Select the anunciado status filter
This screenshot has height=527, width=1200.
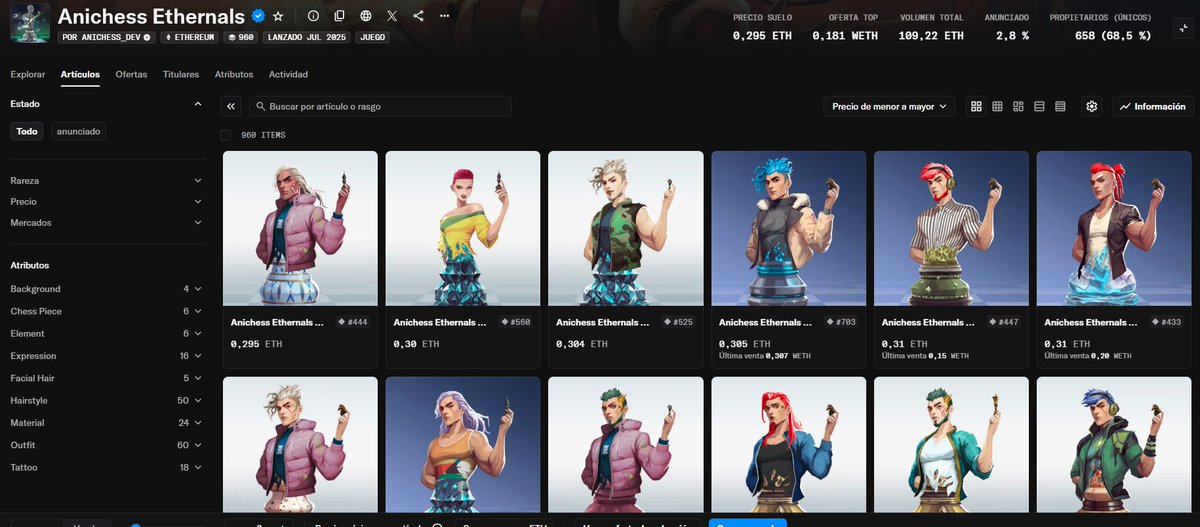[x=78, y=131]
